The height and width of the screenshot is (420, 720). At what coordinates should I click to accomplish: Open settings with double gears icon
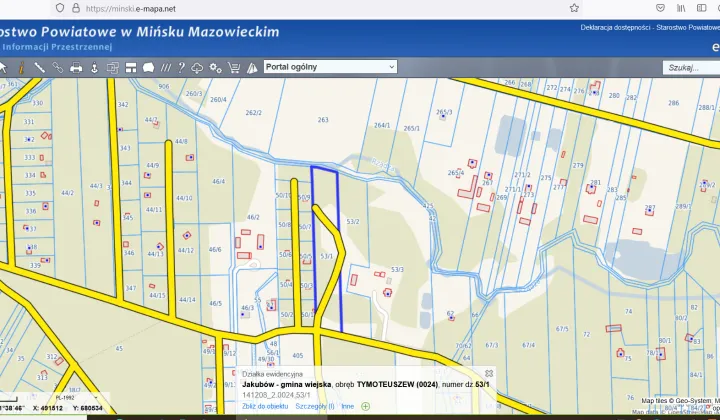[x=215, y=68]
